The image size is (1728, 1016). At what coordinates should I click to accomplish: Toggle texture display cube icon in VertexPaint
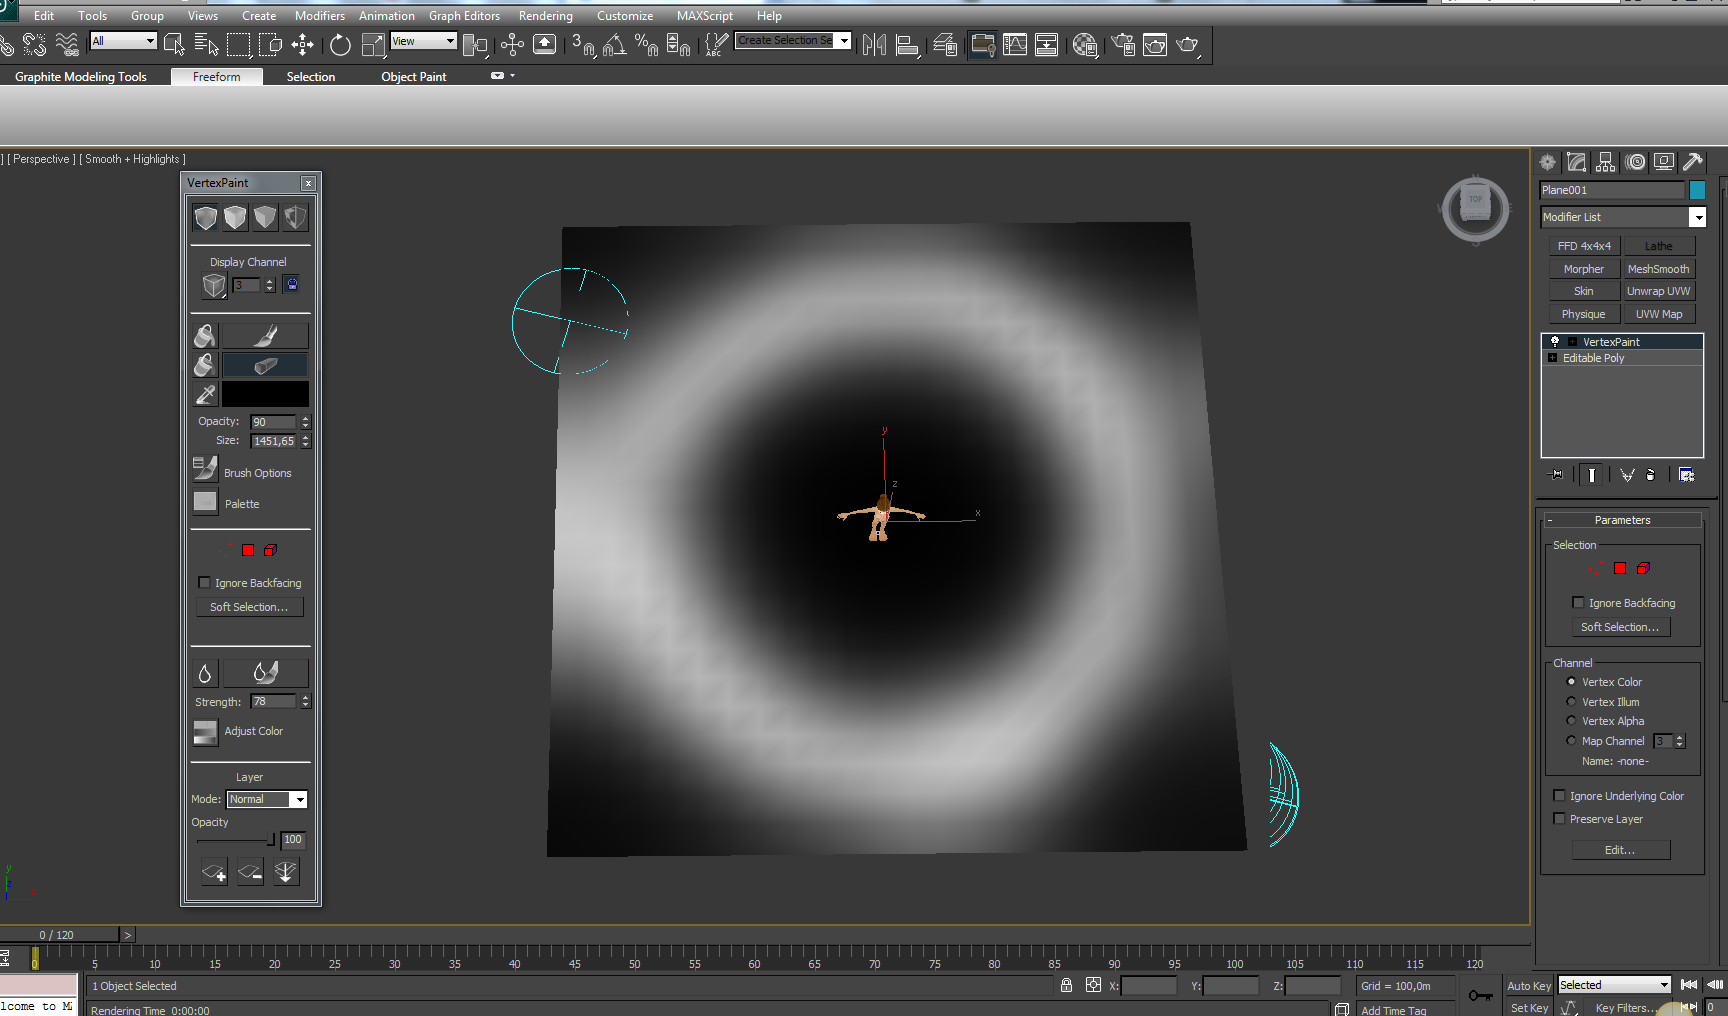pyautogui.click(x=295, y=218)
